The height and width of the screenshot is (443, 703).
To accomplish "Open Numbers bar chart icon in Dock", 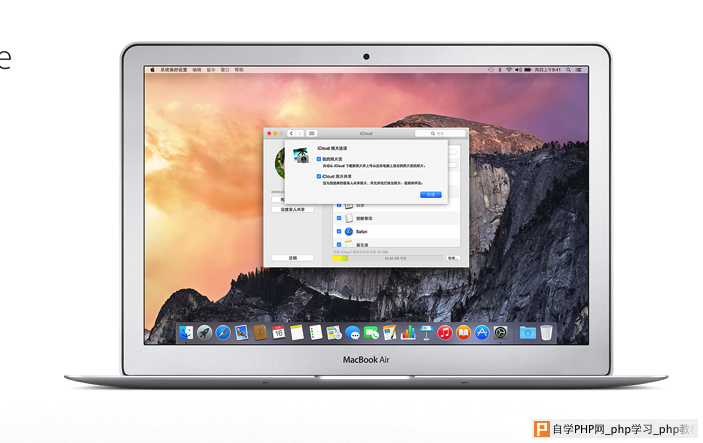I will (x=408, y=333).
